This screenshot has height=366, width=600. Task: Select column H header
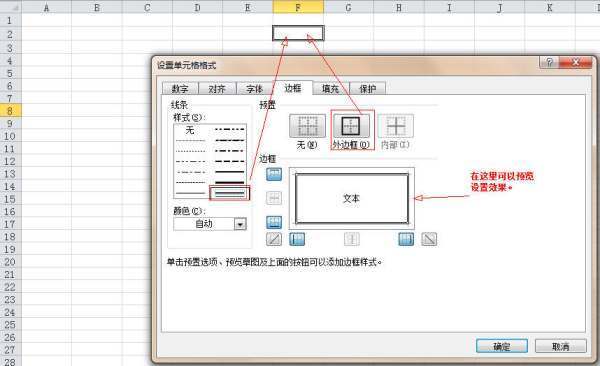399,7
